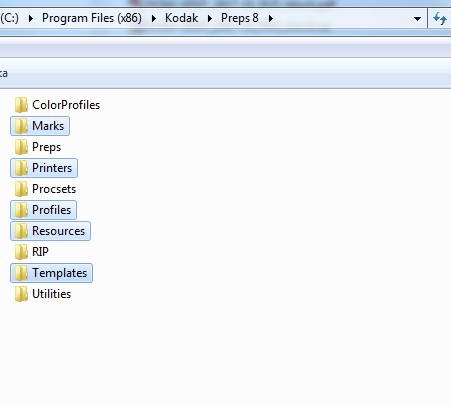Expand the arrow after Kodak breadcrumb

tap(210, 18)
